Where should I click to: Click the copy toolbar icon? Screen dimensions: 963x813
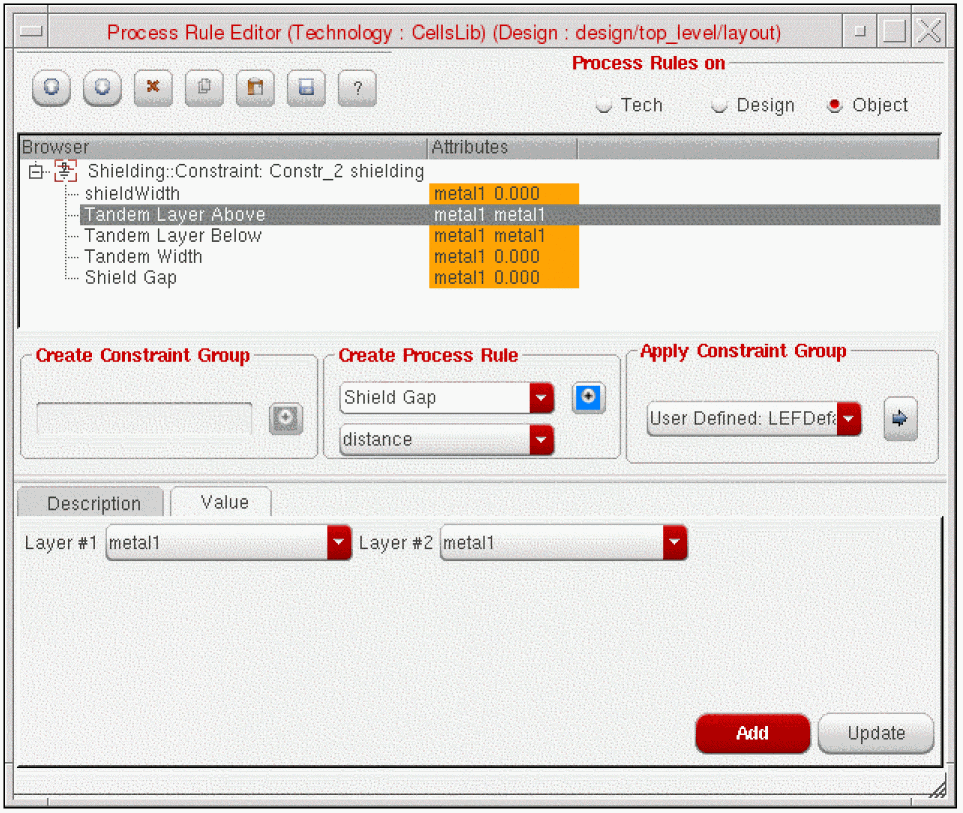[x=204, y=88]
